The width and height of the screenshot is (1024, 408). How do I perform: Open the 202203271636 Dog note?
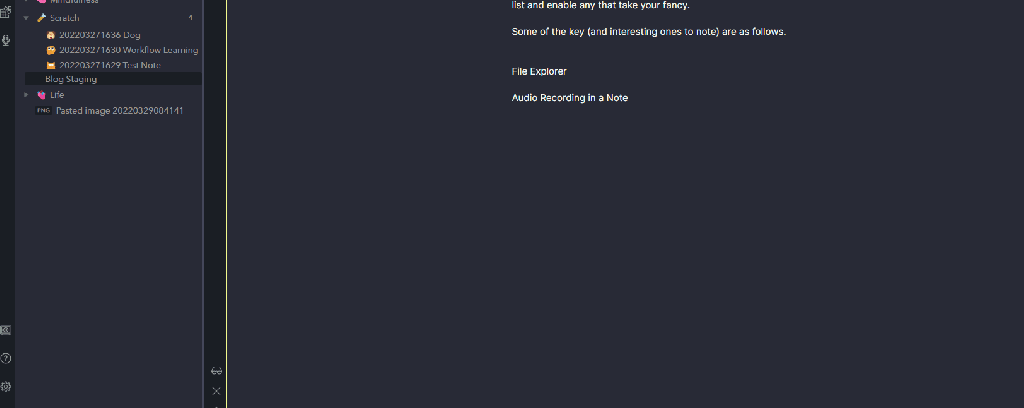(x=100, y=35)
